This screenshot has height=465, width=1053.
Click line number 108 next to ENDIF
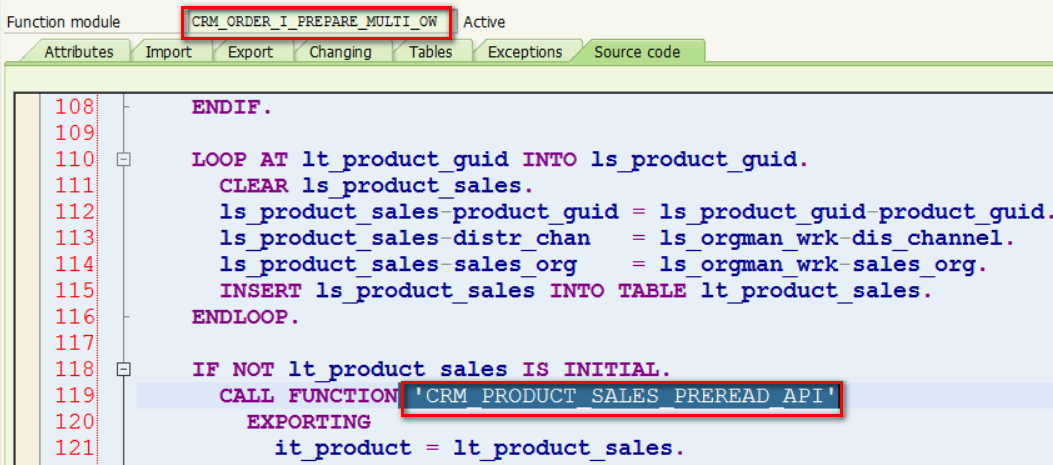click(x=75, y=108)
